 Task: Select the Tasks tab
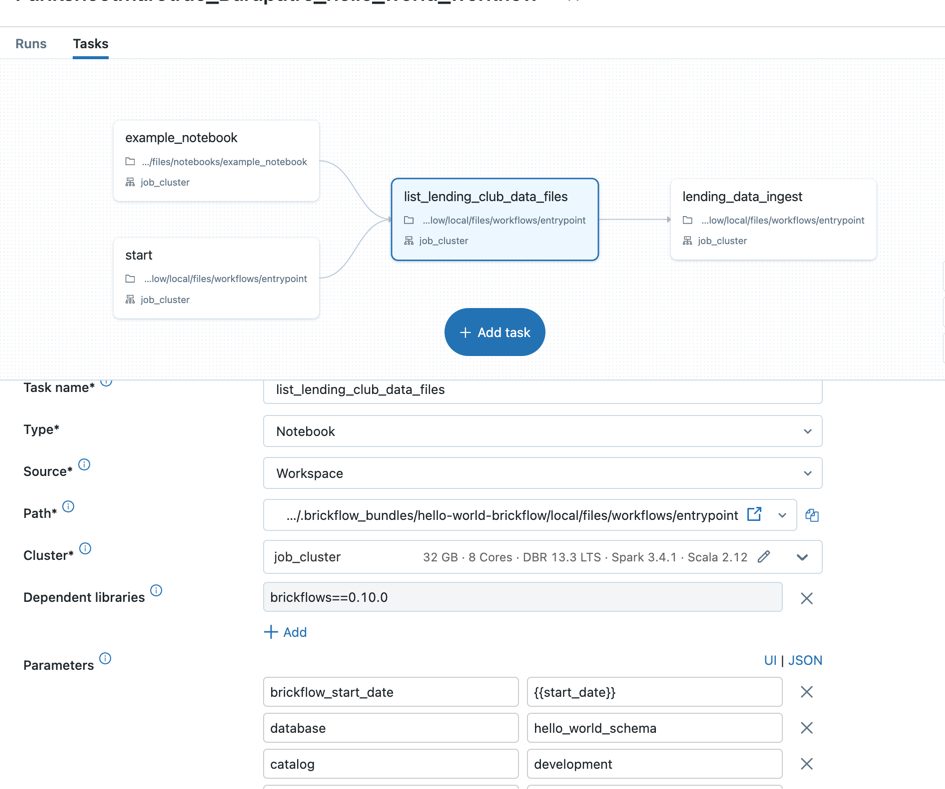(x=90, y=44)
